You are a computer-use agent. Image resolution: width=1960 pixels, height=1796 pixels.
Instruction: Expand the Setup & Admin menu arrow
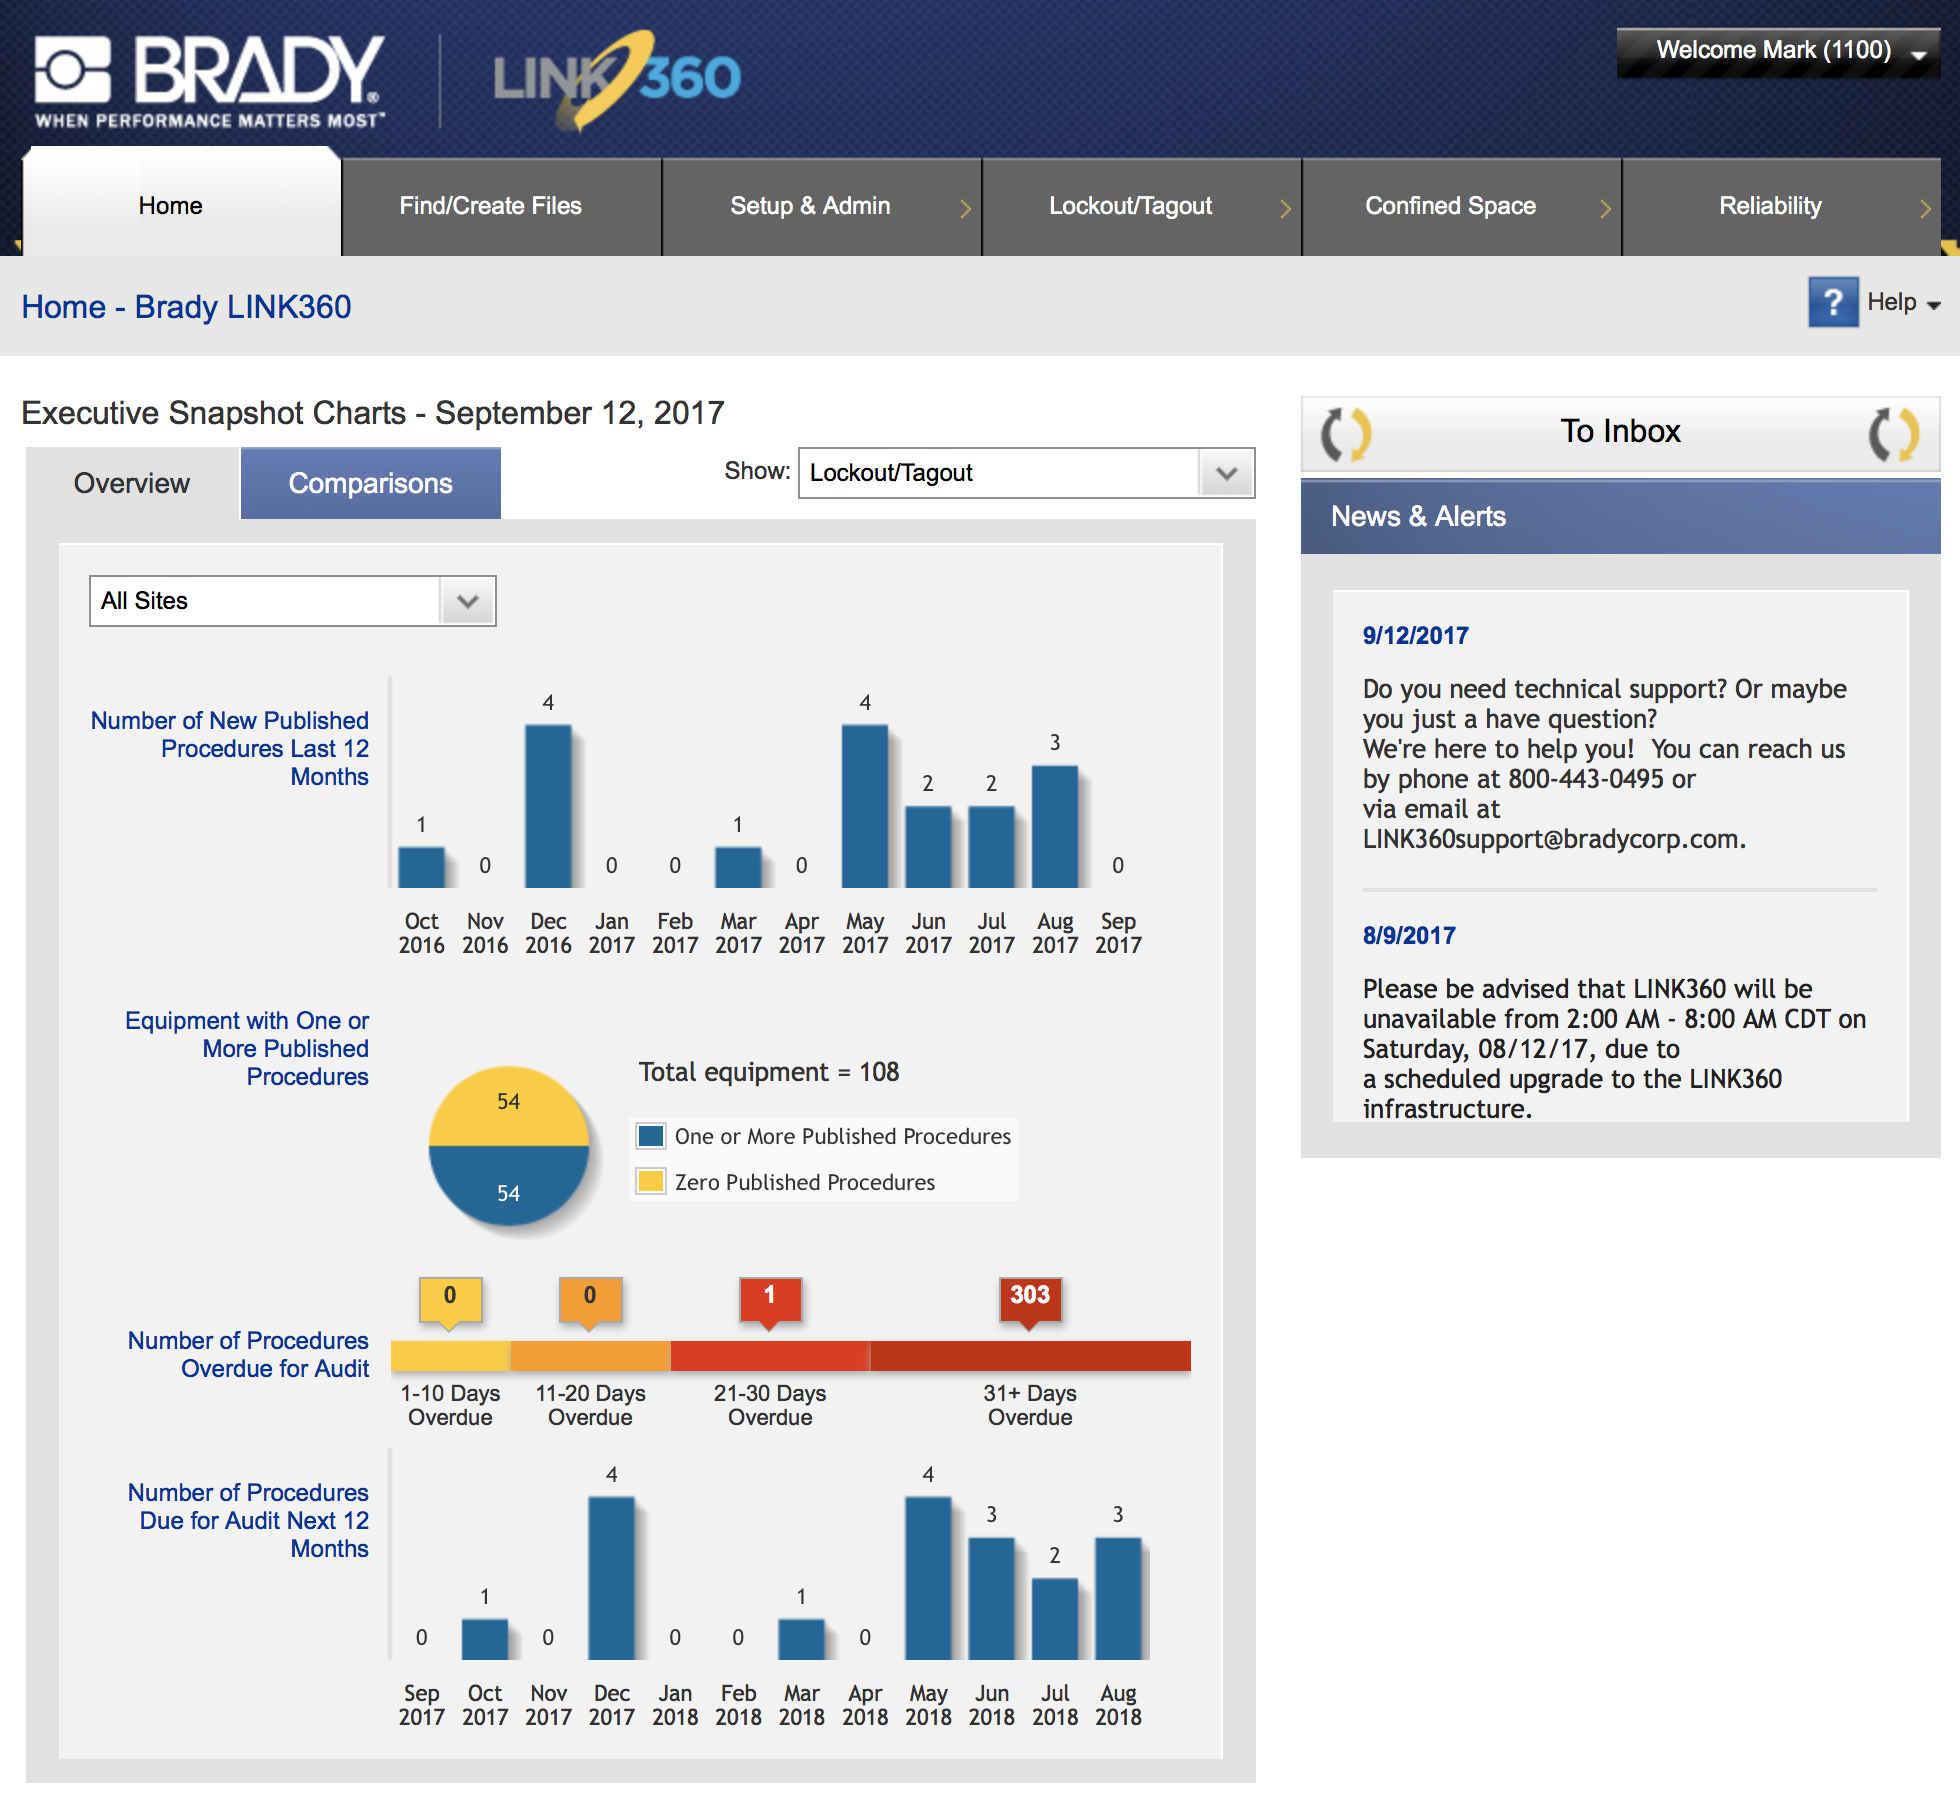(x=965, y=207)
